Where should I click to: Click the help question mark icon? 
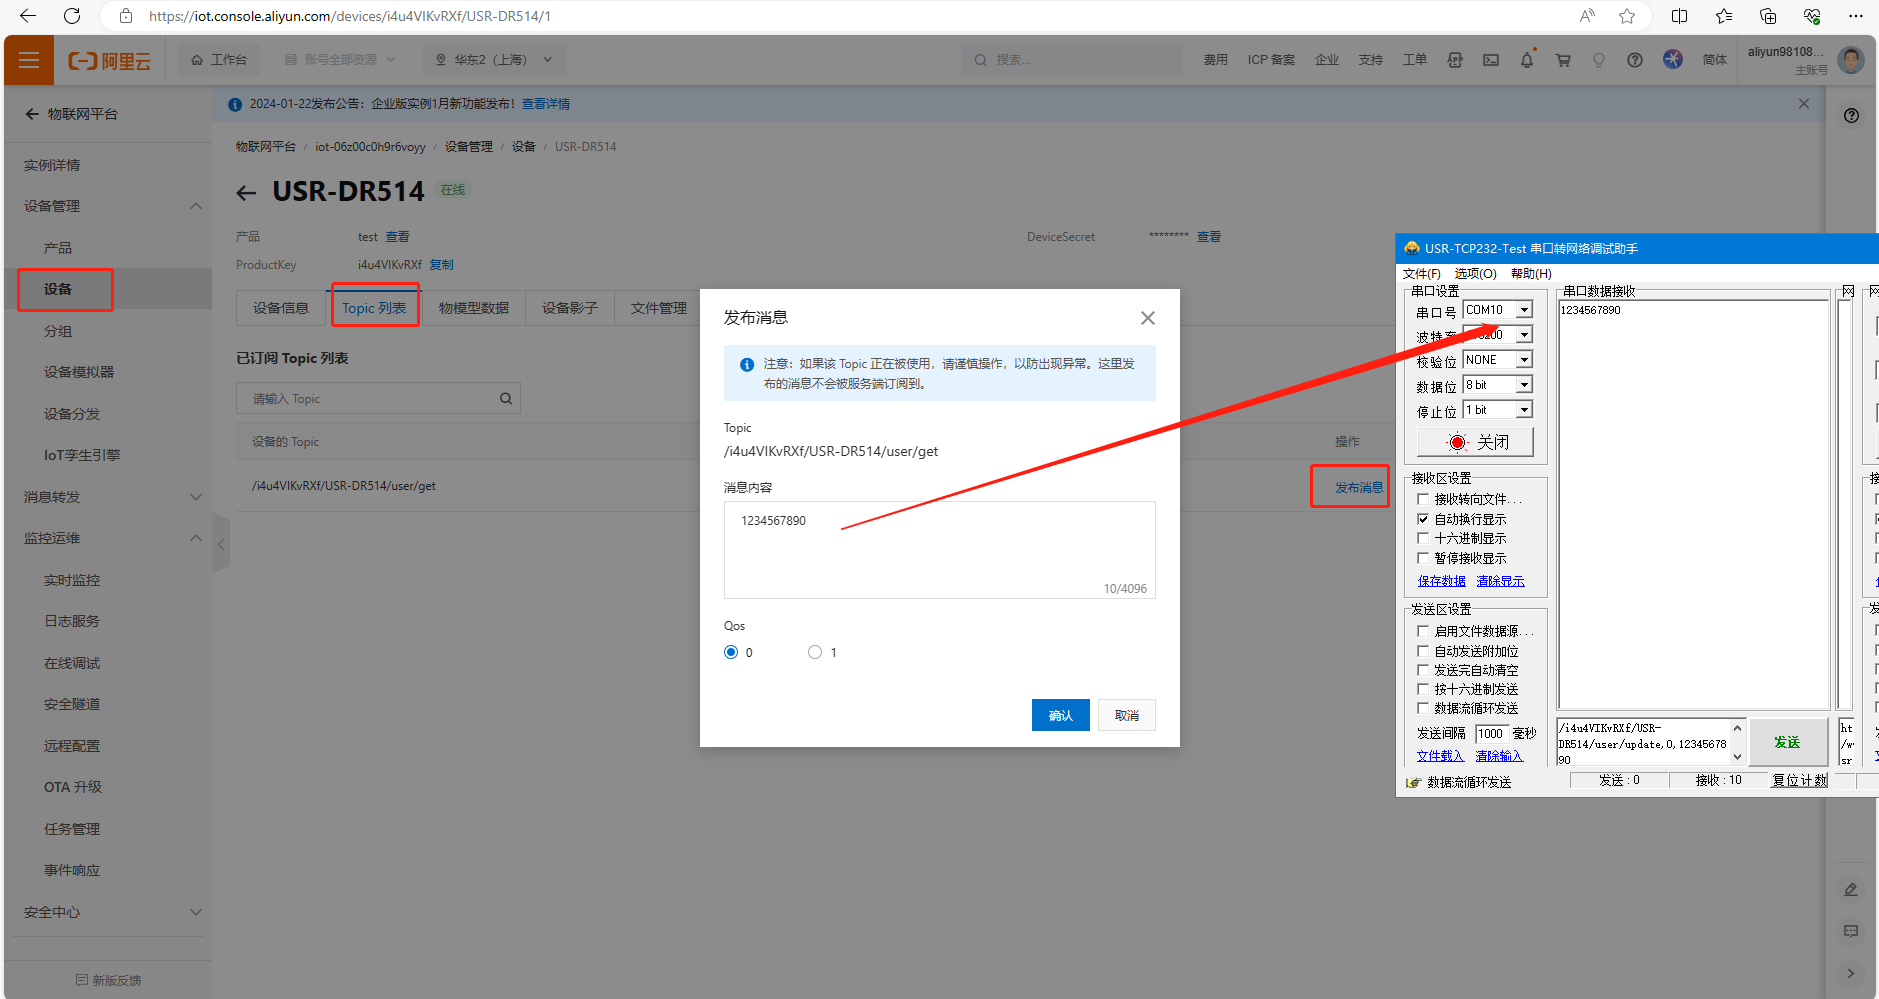pos(1634,60)
